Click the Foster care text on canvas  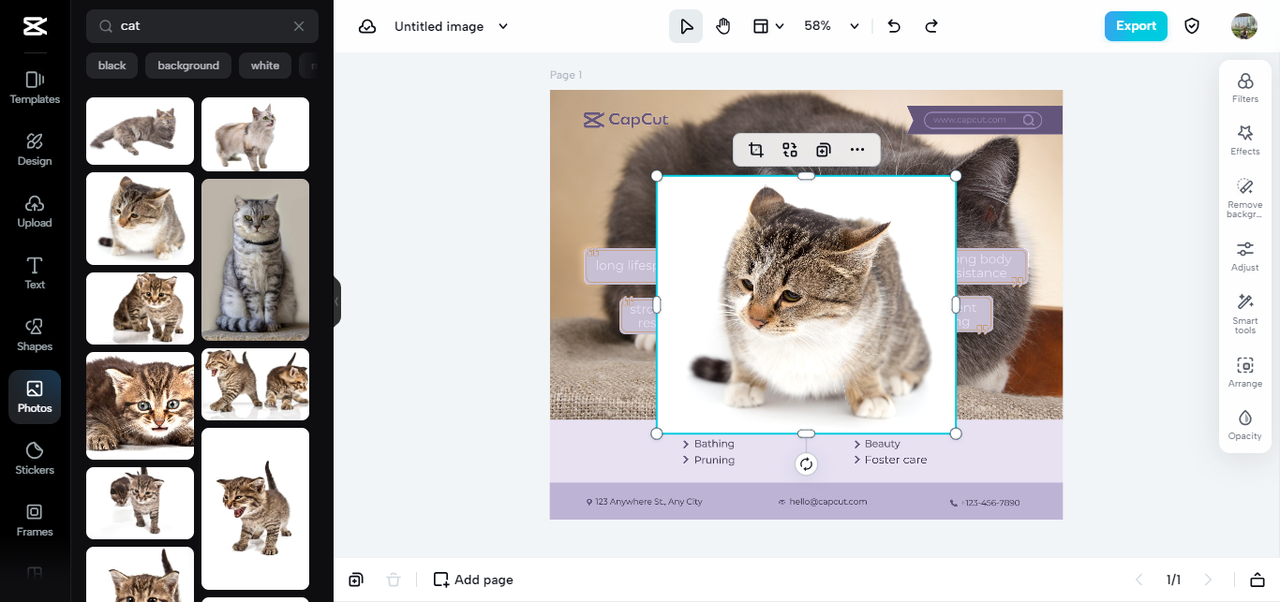click(x=896, y=460)
